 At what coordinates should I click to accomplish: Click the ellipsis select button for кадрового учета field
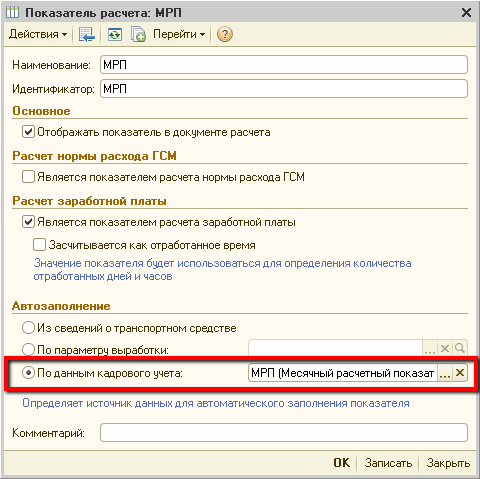coord(445,373)
